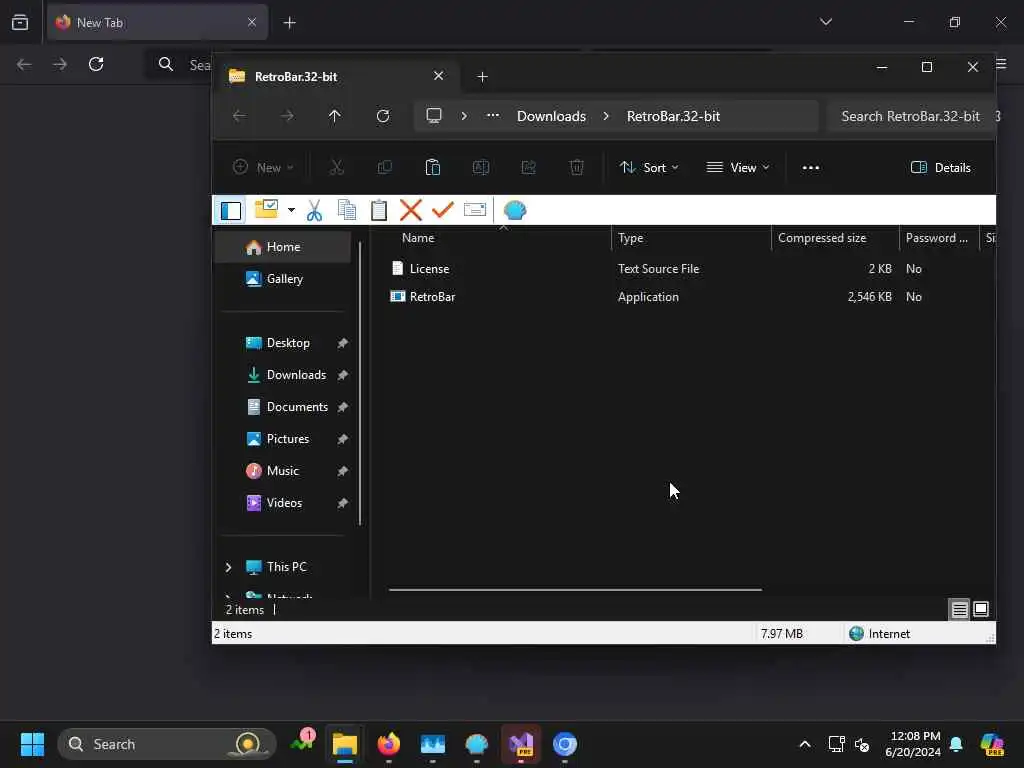Toggle the navigation pane button in Classic Explorer toolbar

pos(231,210)
